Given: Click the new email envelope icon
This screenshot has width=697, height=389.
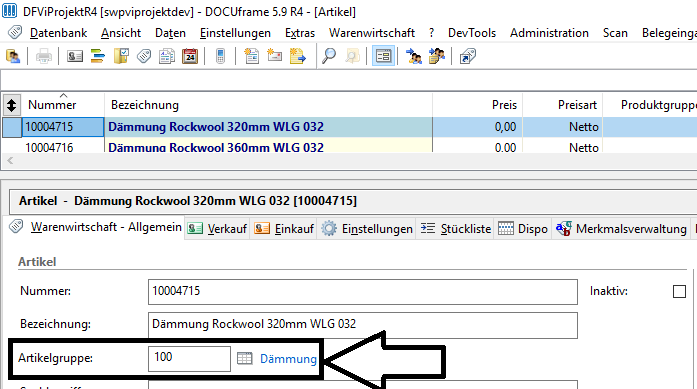Looking at the screenshot, I should (x=274, y=56).
